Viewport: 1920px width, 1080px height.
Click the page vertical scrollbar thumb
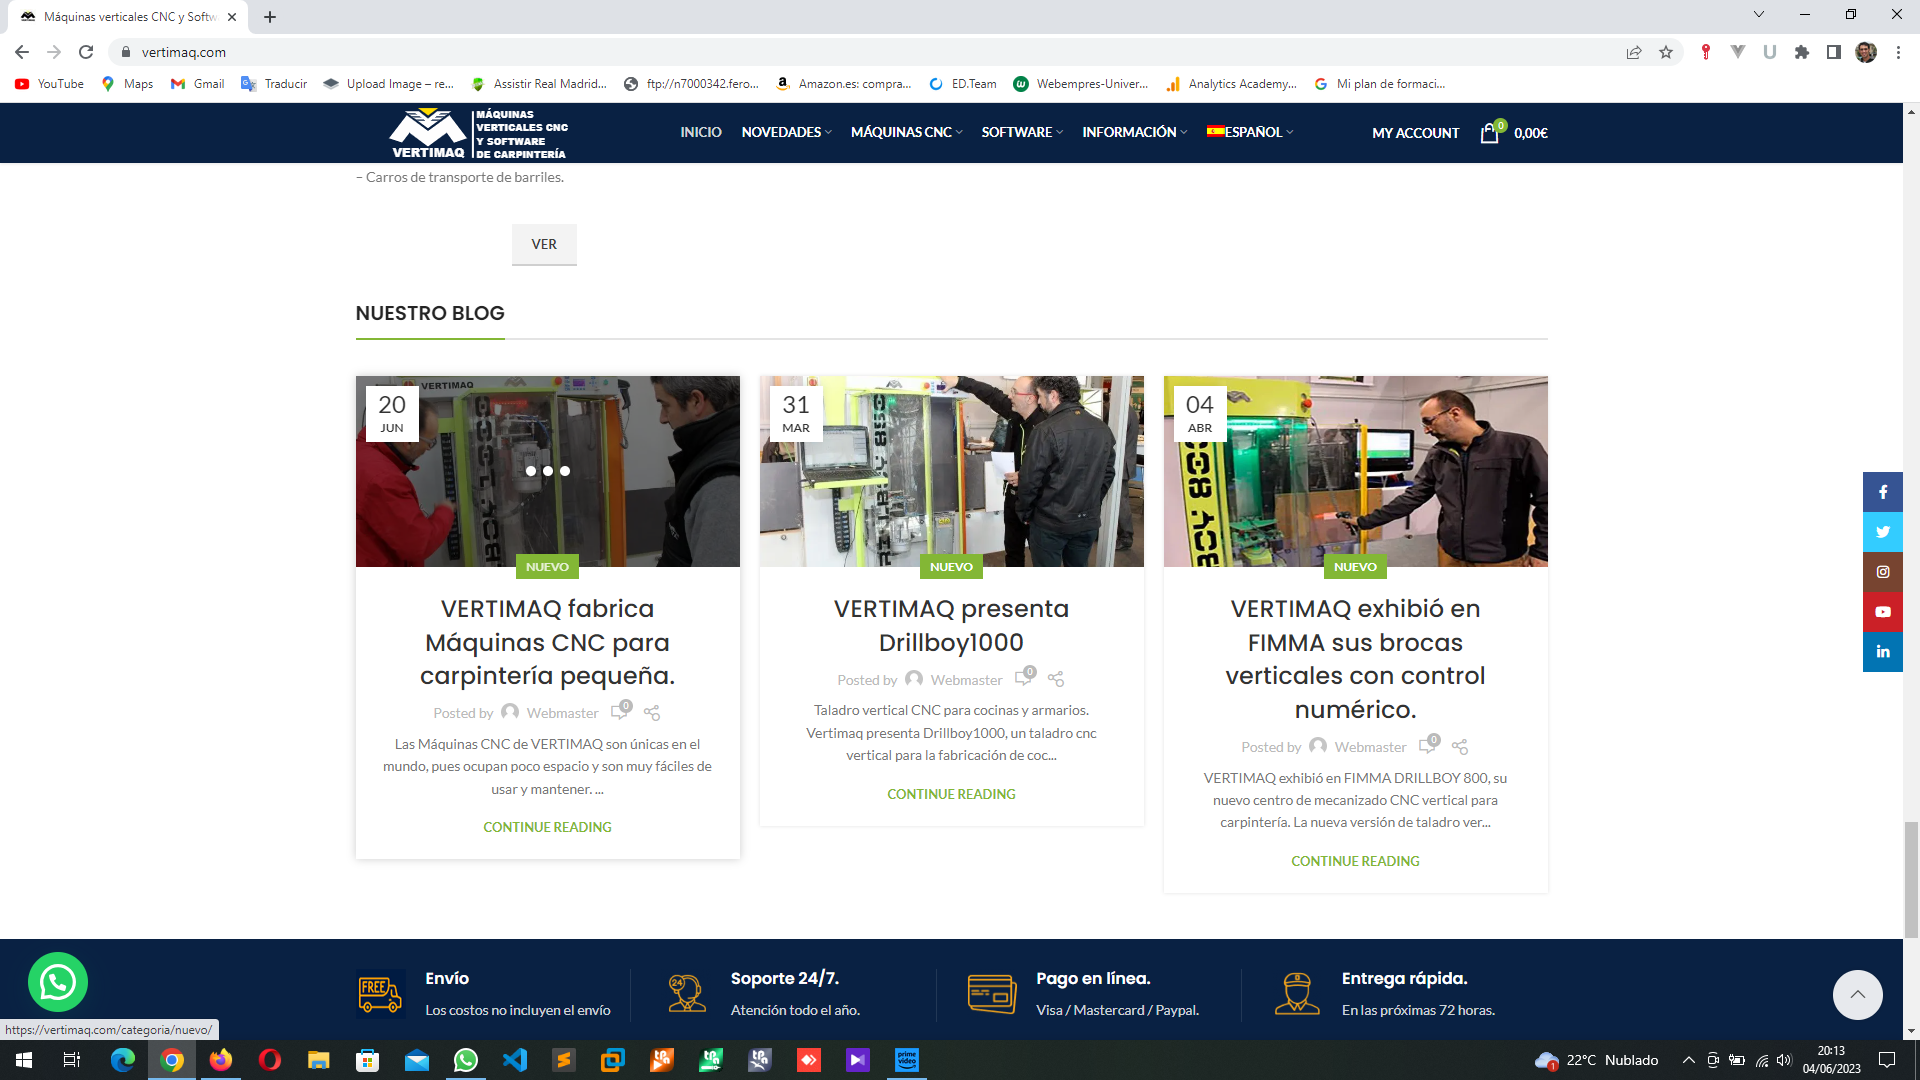(1911, 879)
